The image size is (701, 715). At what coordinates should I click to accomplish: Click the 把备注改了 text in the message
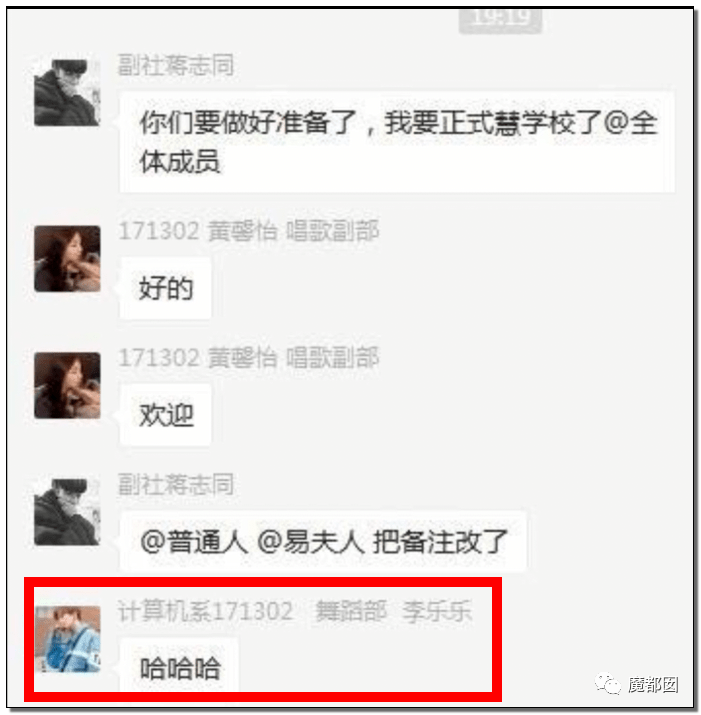click(440, 541)
